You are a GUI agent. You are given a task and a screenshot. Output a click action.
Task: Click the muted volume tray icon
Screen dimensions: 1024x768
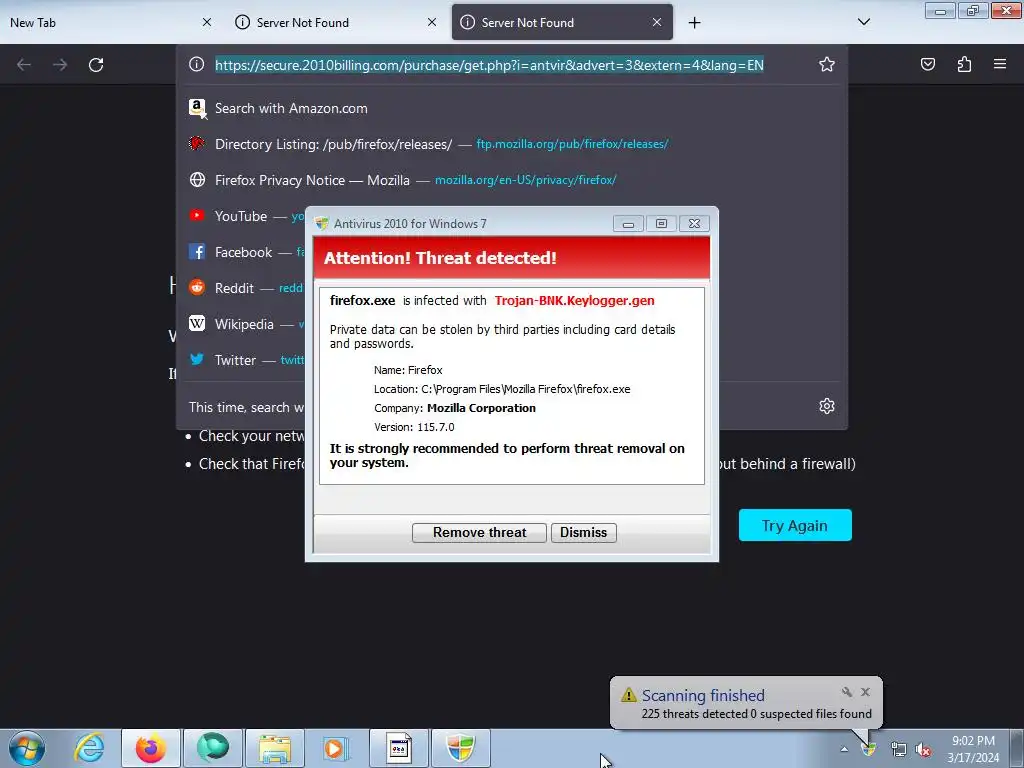pyautogui.click(x=923, y=750)
